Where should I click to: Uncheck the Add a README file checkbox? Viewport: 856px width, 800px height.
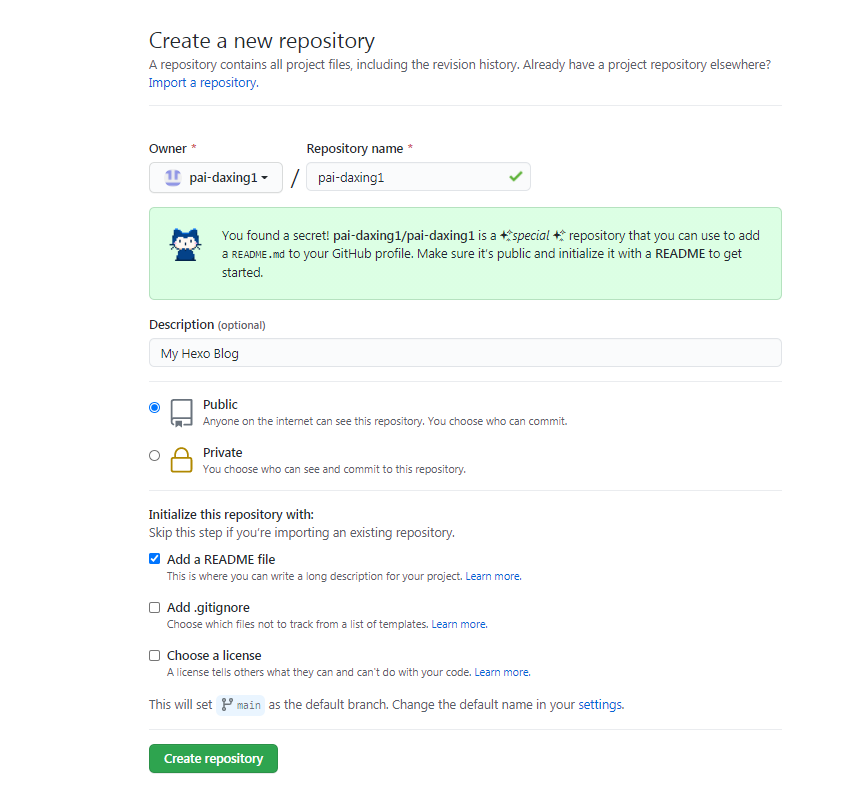pyautogui.click(x=154, y=559)
